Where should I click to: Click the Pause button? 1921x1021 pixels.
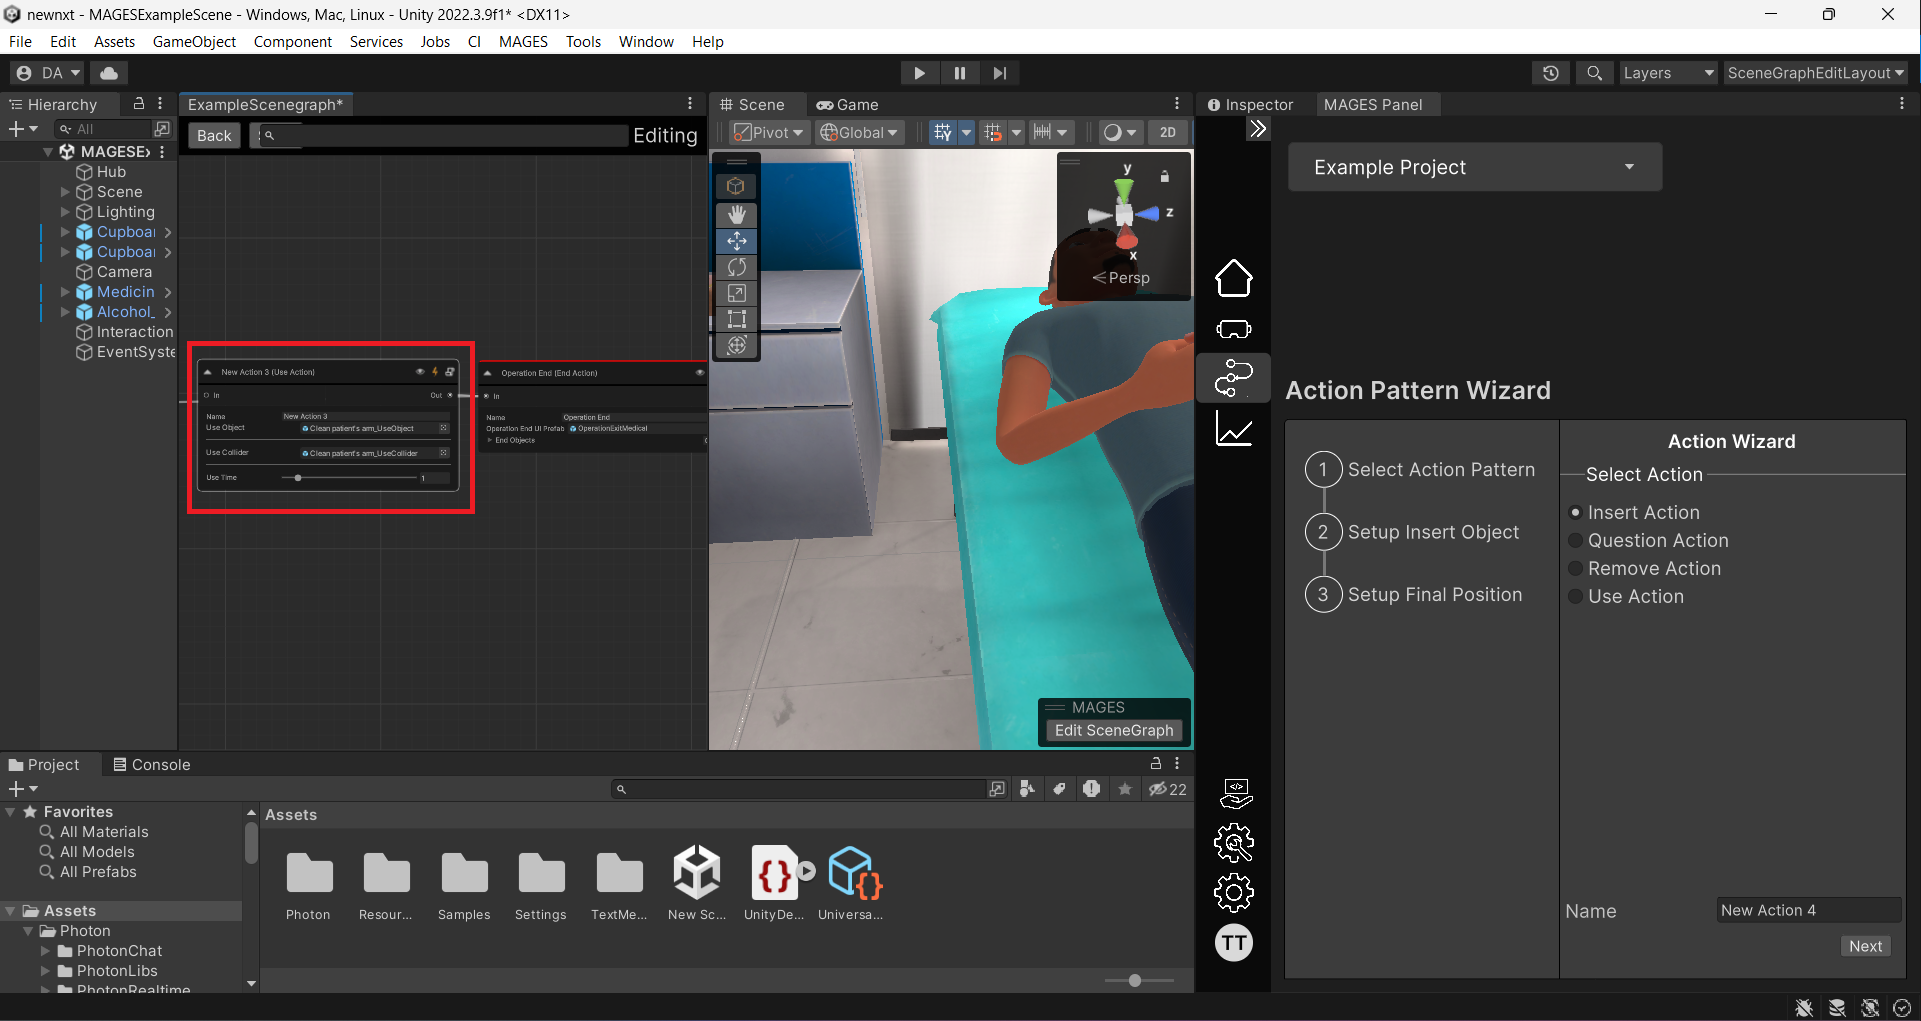coord(960,73)
